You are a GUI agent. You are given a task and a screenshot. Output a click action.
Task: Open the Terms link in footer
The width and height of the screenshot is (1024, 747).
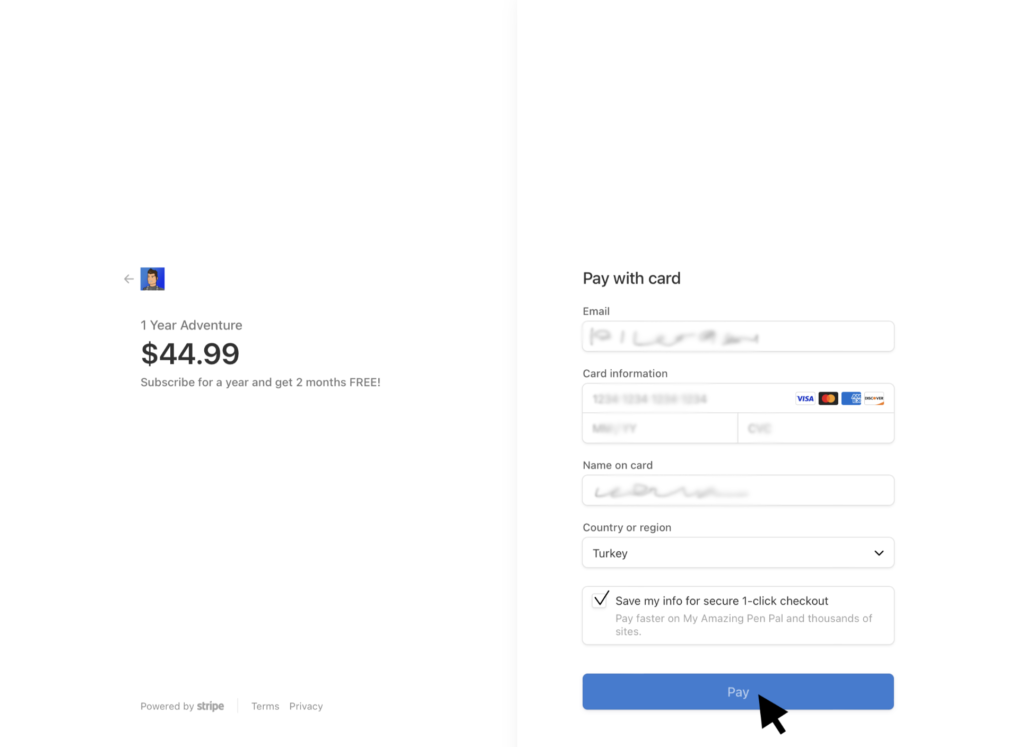coord(265,706)
